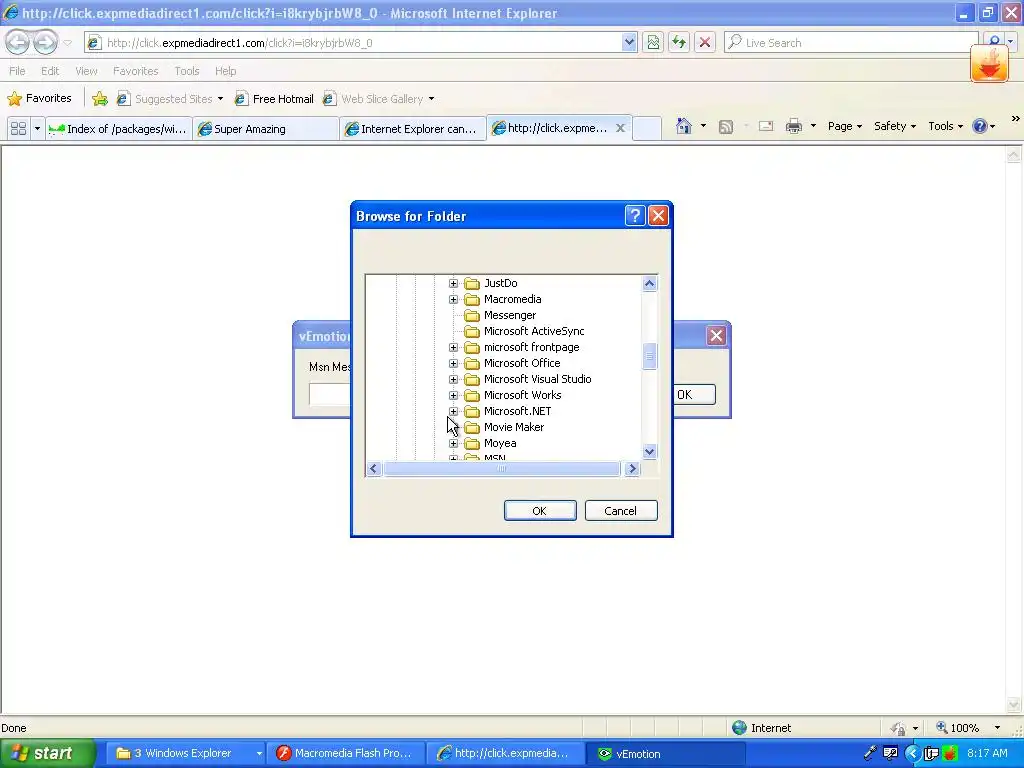Open the Help menu
Image resolution: width=1024 pixels, height=768 pixels.
(225, 71)
